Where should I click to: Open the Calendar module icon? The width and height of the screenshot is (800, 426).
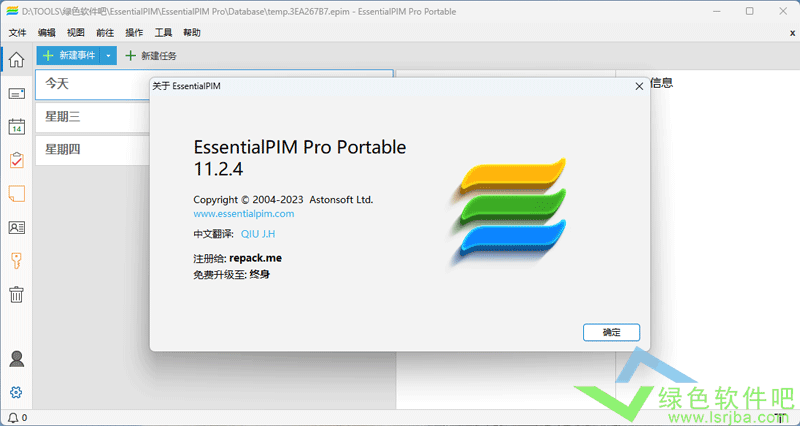click(16, 127)
